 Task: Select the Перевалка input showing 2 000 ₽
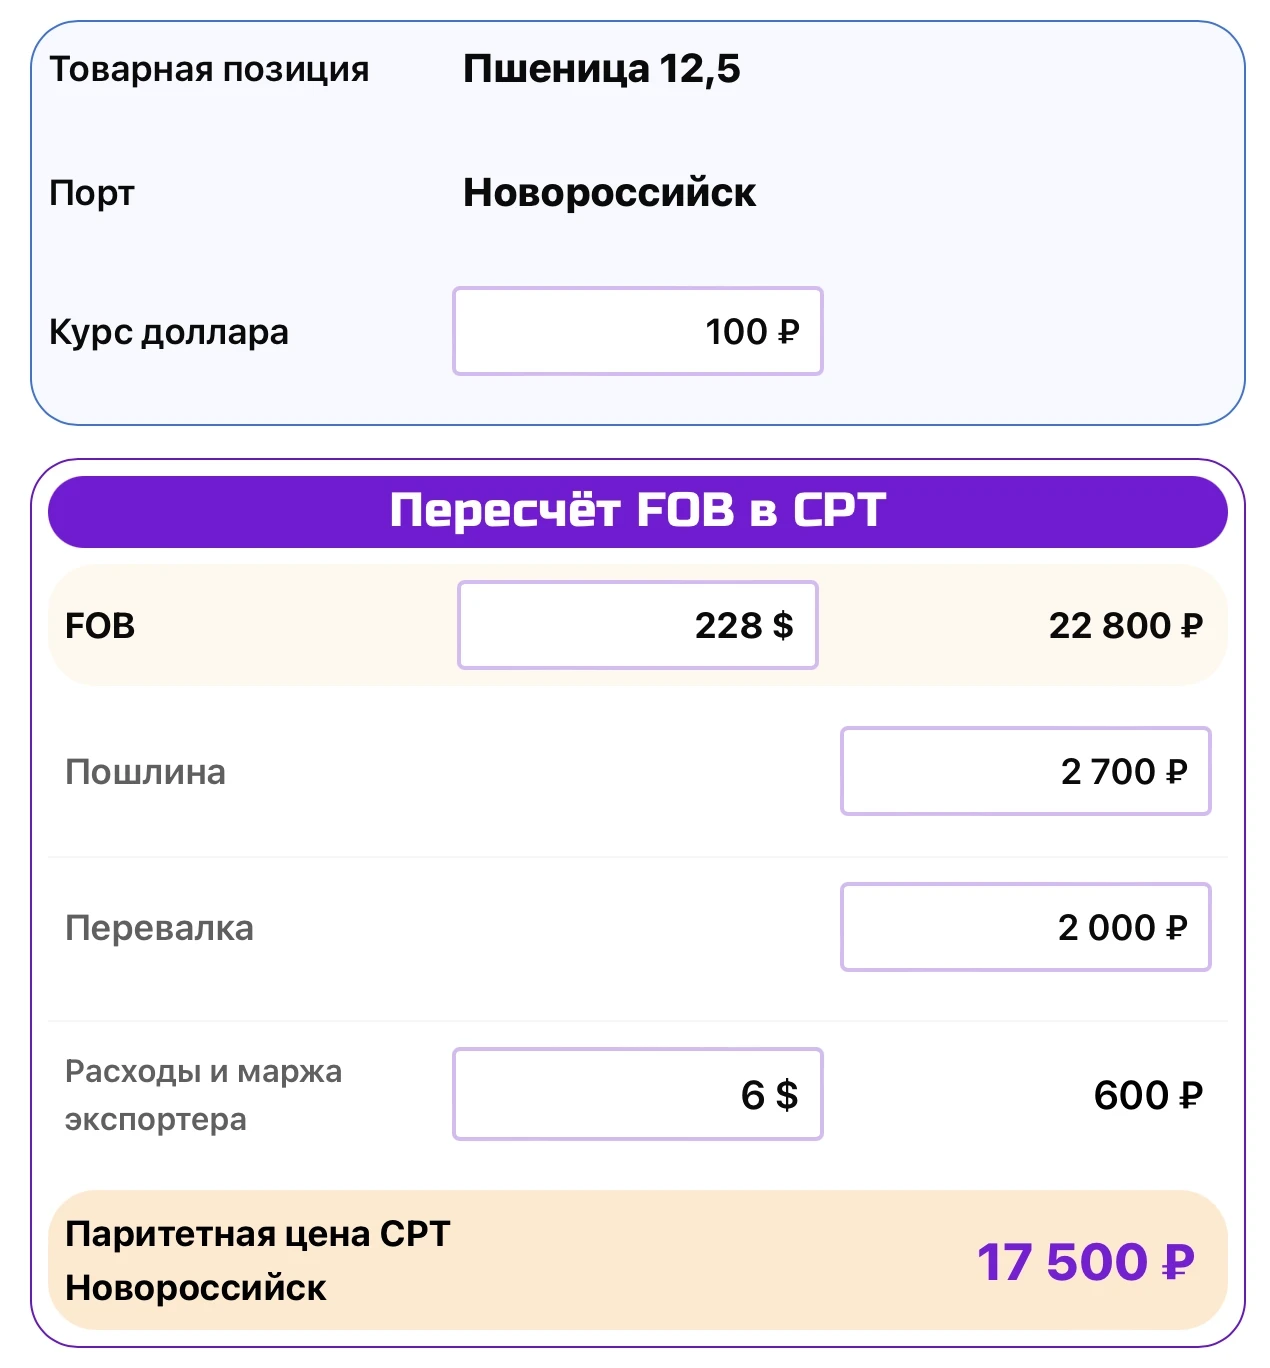tap(1025, 927)
